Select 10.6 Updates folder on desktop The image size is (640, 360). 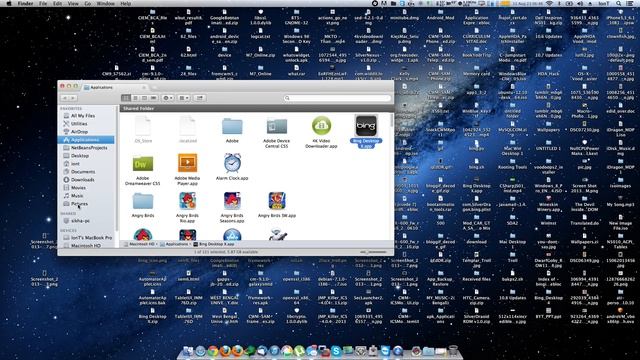(x=548, y=34)
